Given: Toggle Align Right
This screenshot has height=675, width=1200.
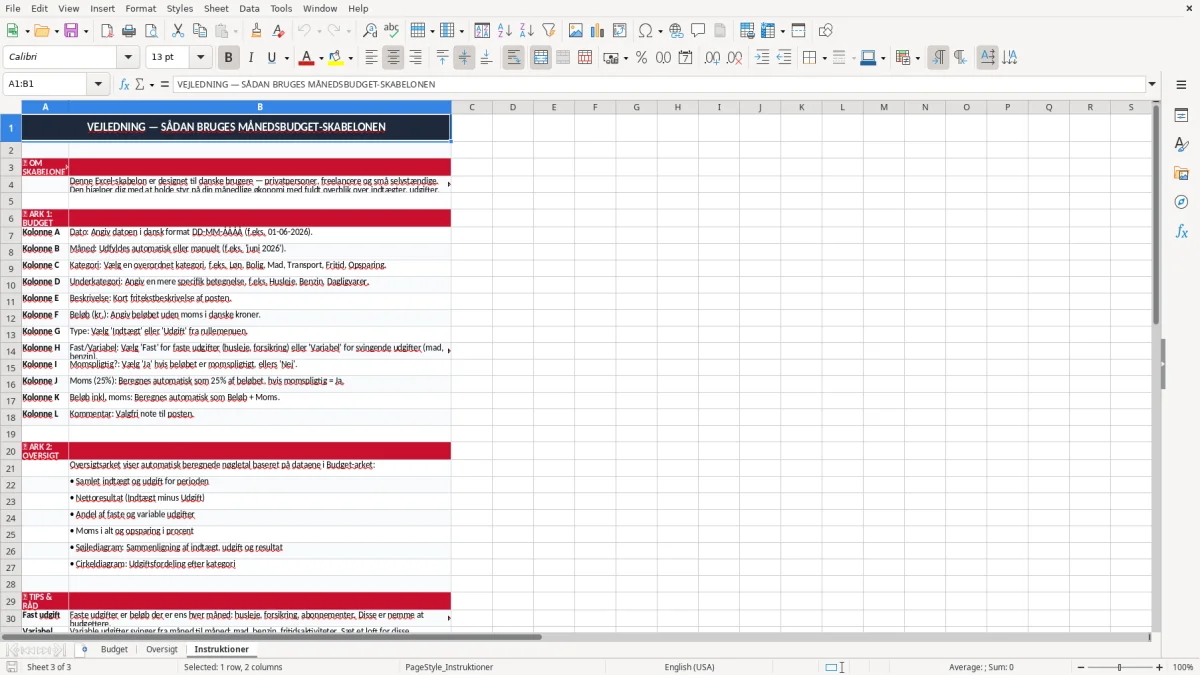Looking at the screenshot, I should [x=415, y=58].
